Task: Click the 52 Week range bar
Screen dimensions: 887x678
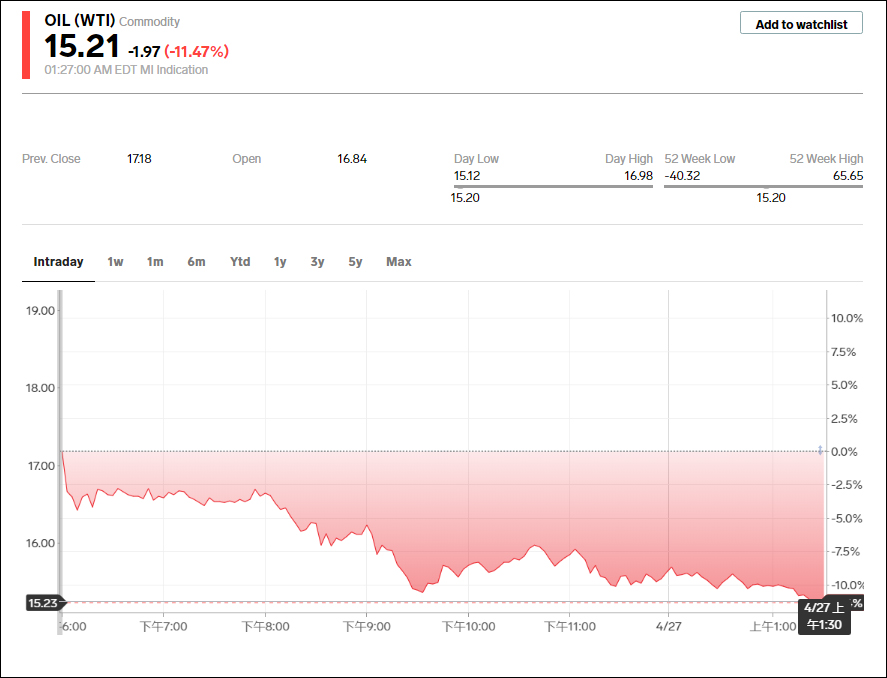Action: (x=763, y=186)
